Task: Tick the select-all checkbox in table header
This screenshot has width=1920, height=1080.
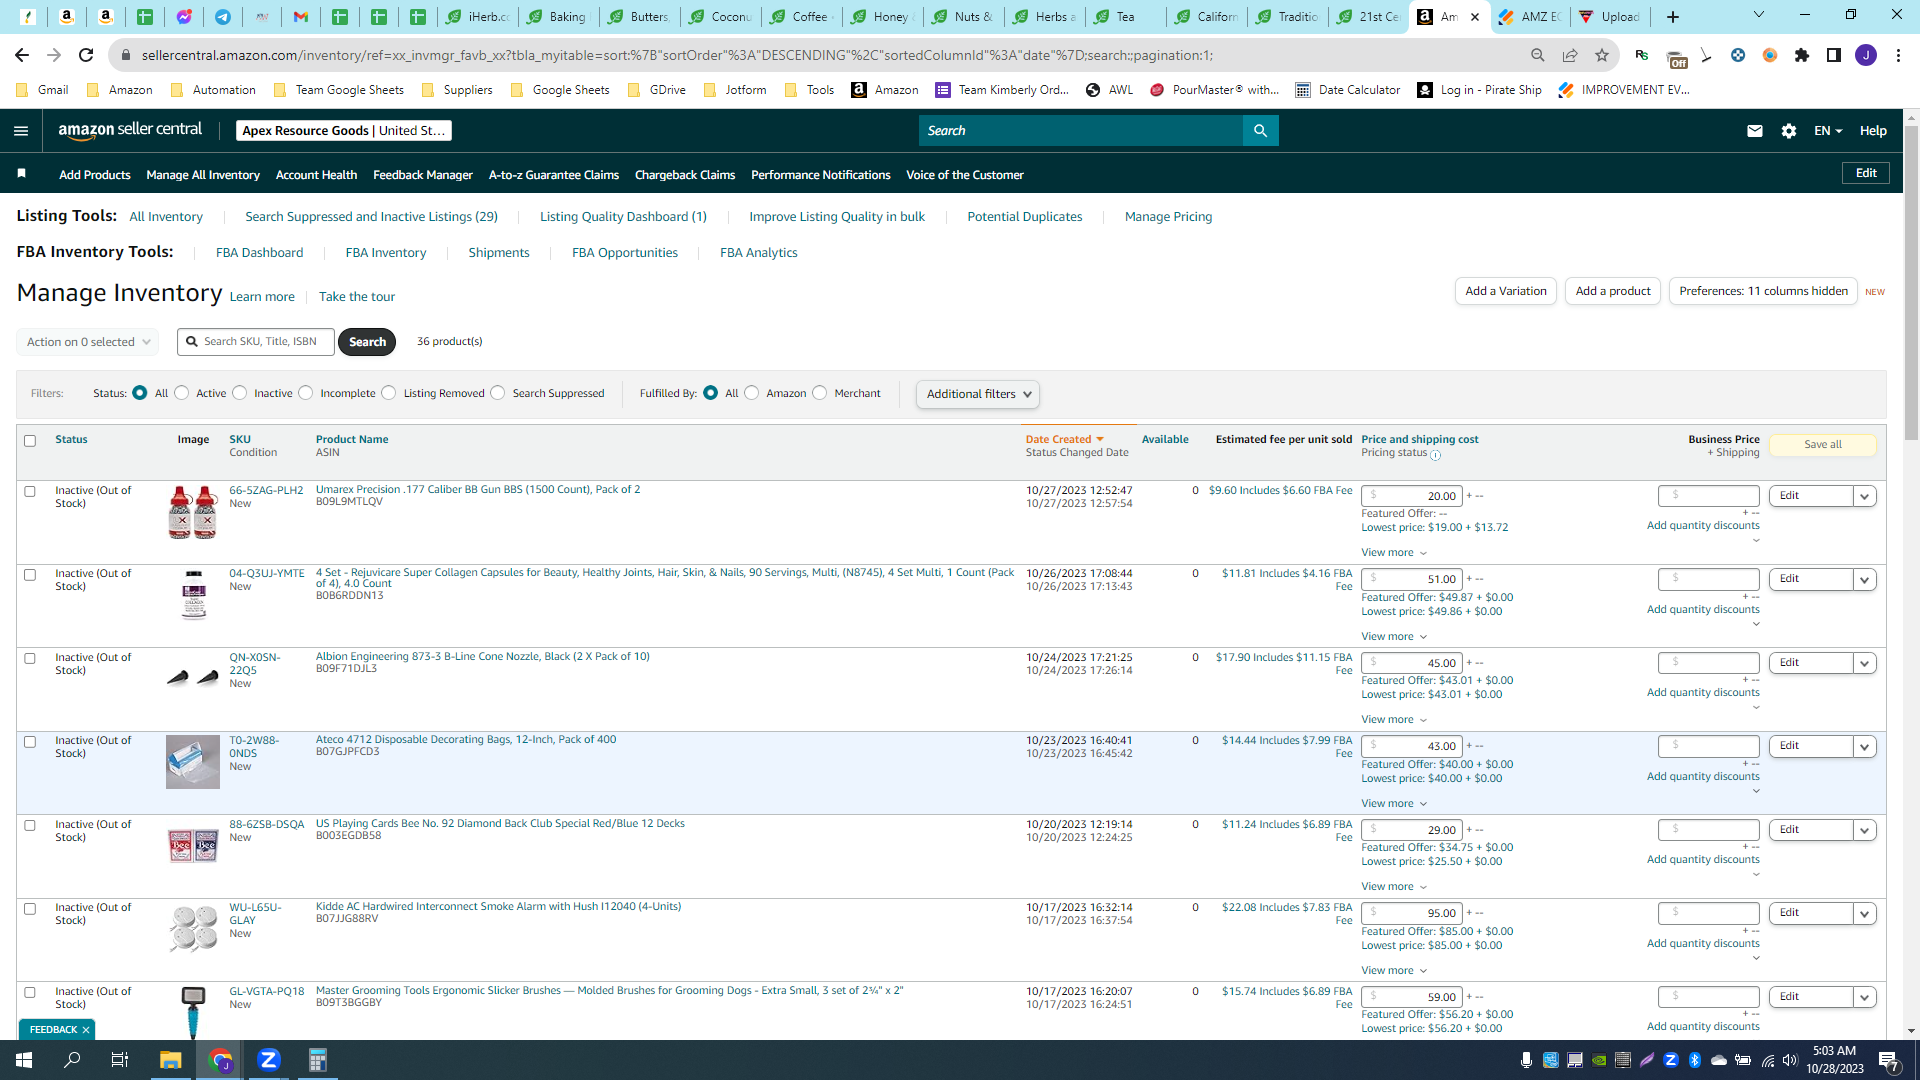Action: pyautogui.click(x=30, y=441)
